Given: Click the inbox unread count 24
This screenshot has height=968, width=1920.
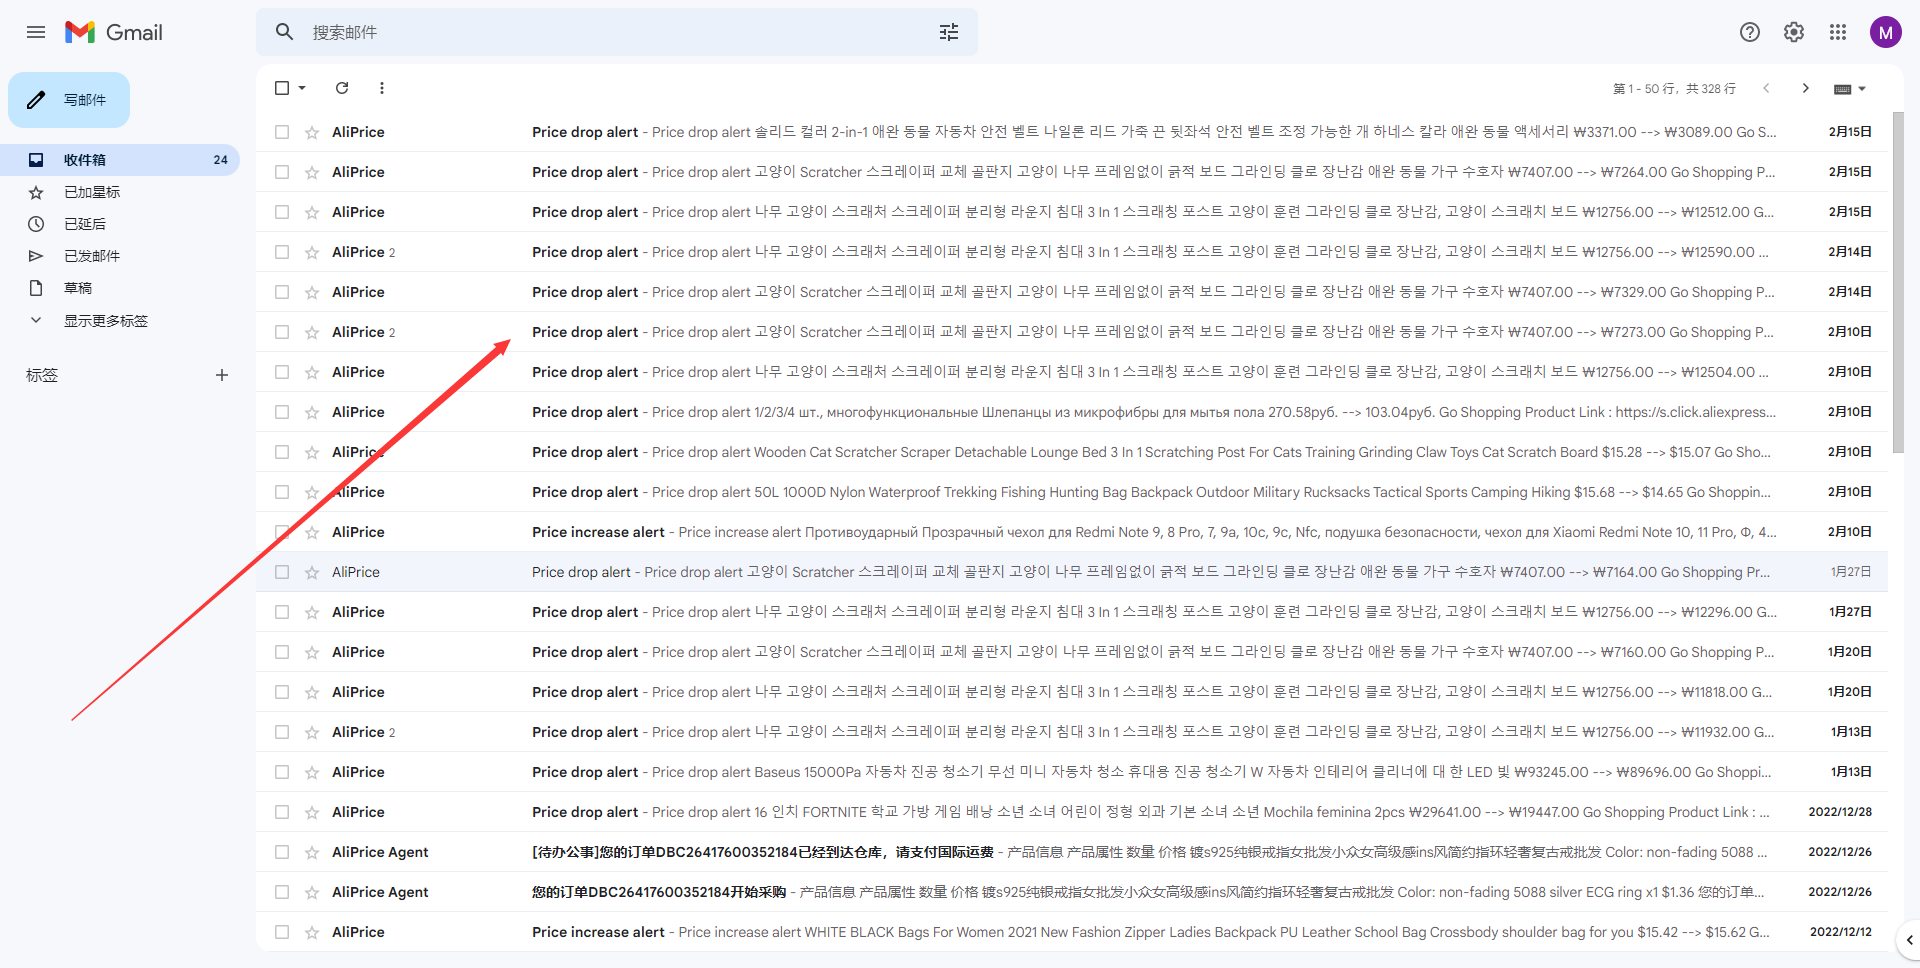Looking at the screenshot, I should (x=220, y=160).
